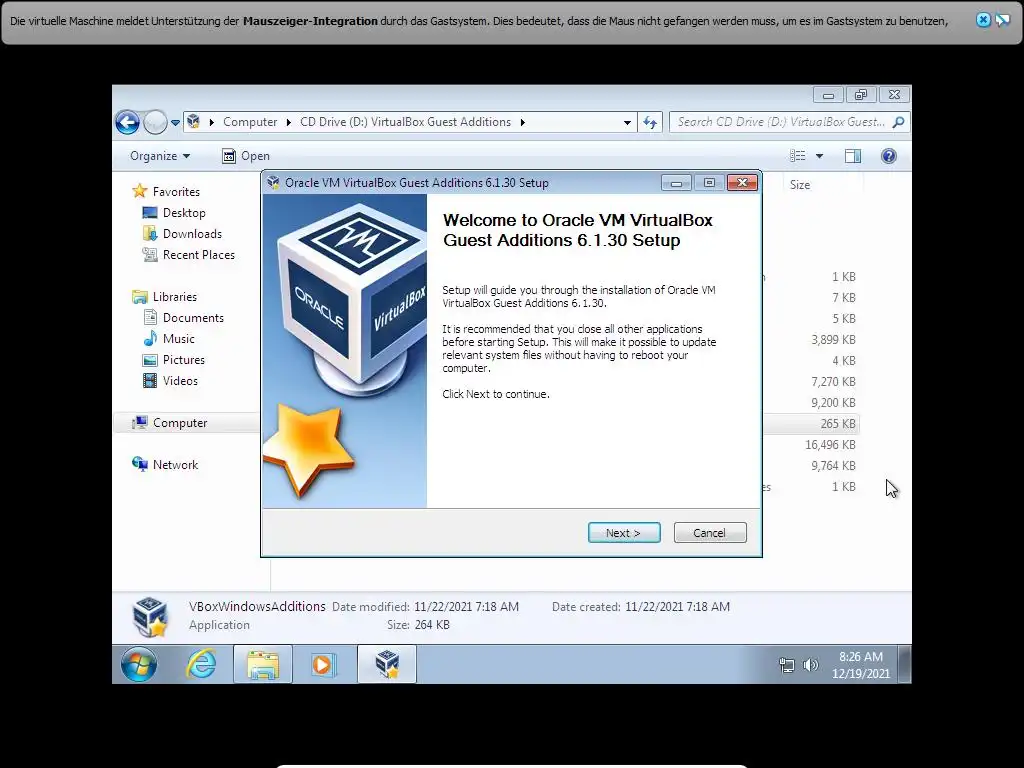This screenshot has width=1024, height=768.
Task: Click the Windows Explorer taskbar icon
Action: pos(263,665)
